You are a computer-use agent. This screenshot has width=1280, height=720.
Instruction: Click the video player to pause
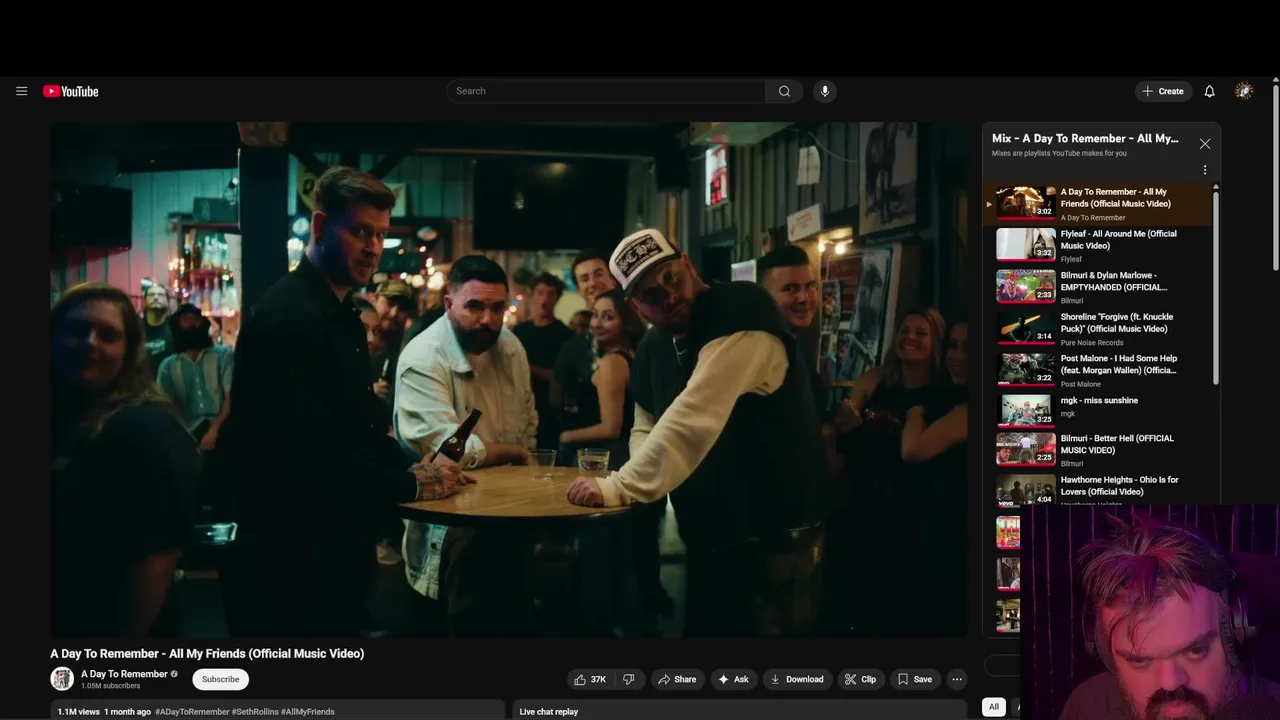pyautogui.click(x=509, y=380)
